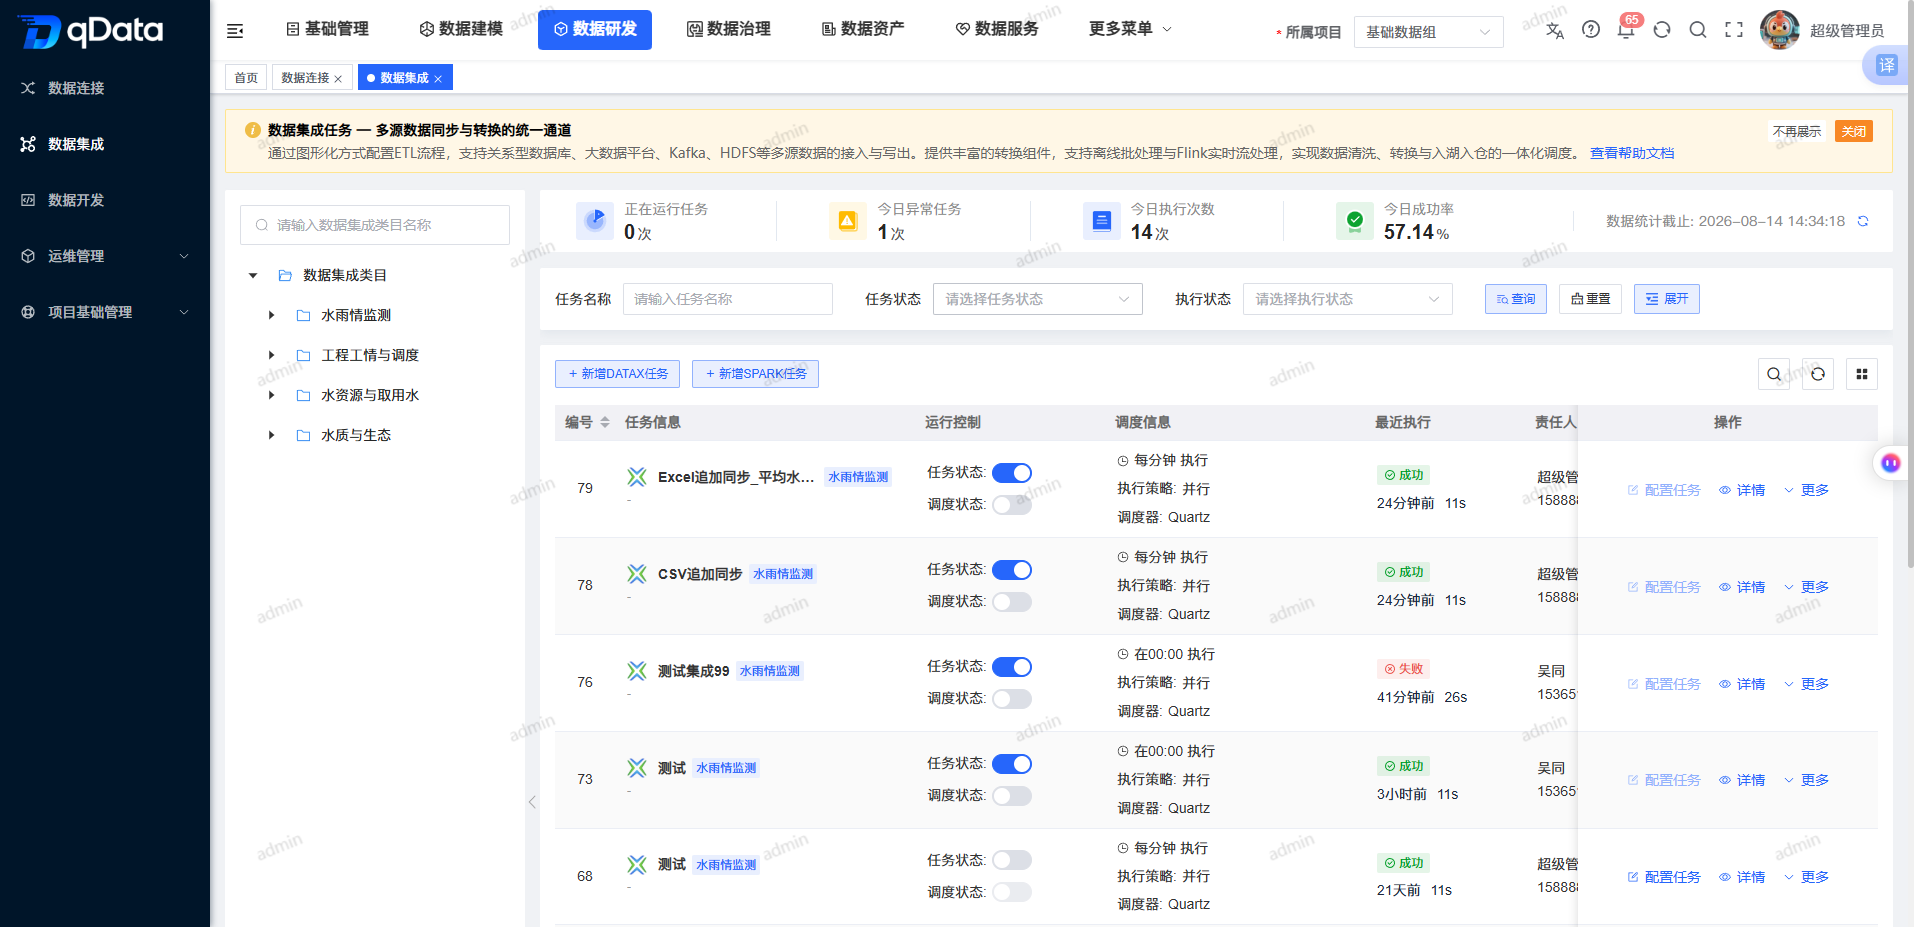Expand 工程工情与调度 tree node
Viewport: 1914px width, 927px height.
[271, 355]
